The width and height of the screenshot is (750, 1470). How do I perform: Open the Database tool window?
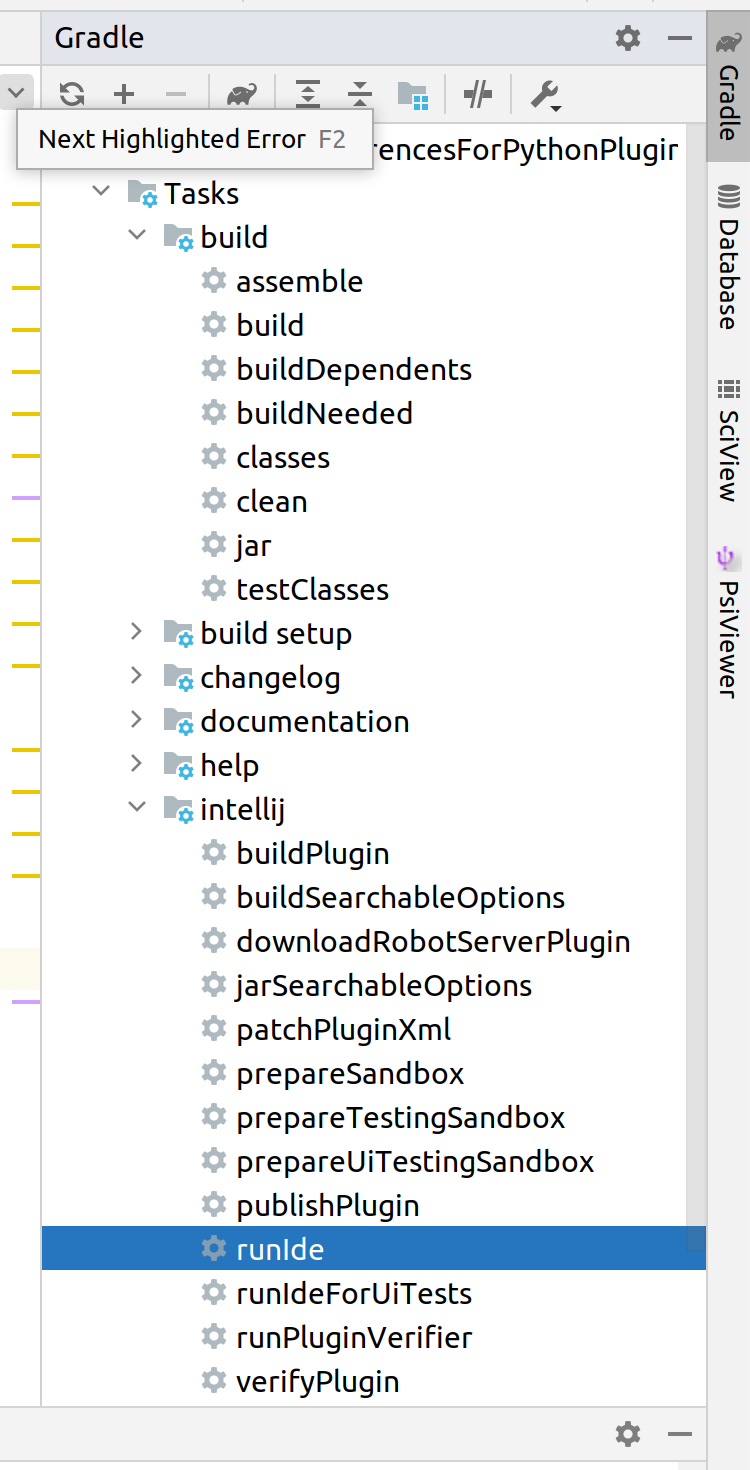coord(729,250)
